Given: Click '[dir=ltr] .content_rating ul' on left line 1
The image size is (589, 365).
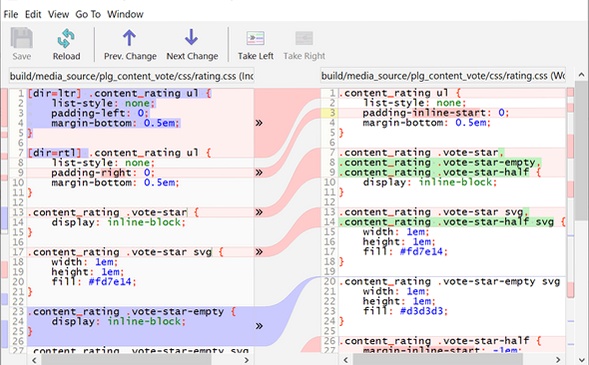Looking at the screenshot, I should (x=113, y=93).
